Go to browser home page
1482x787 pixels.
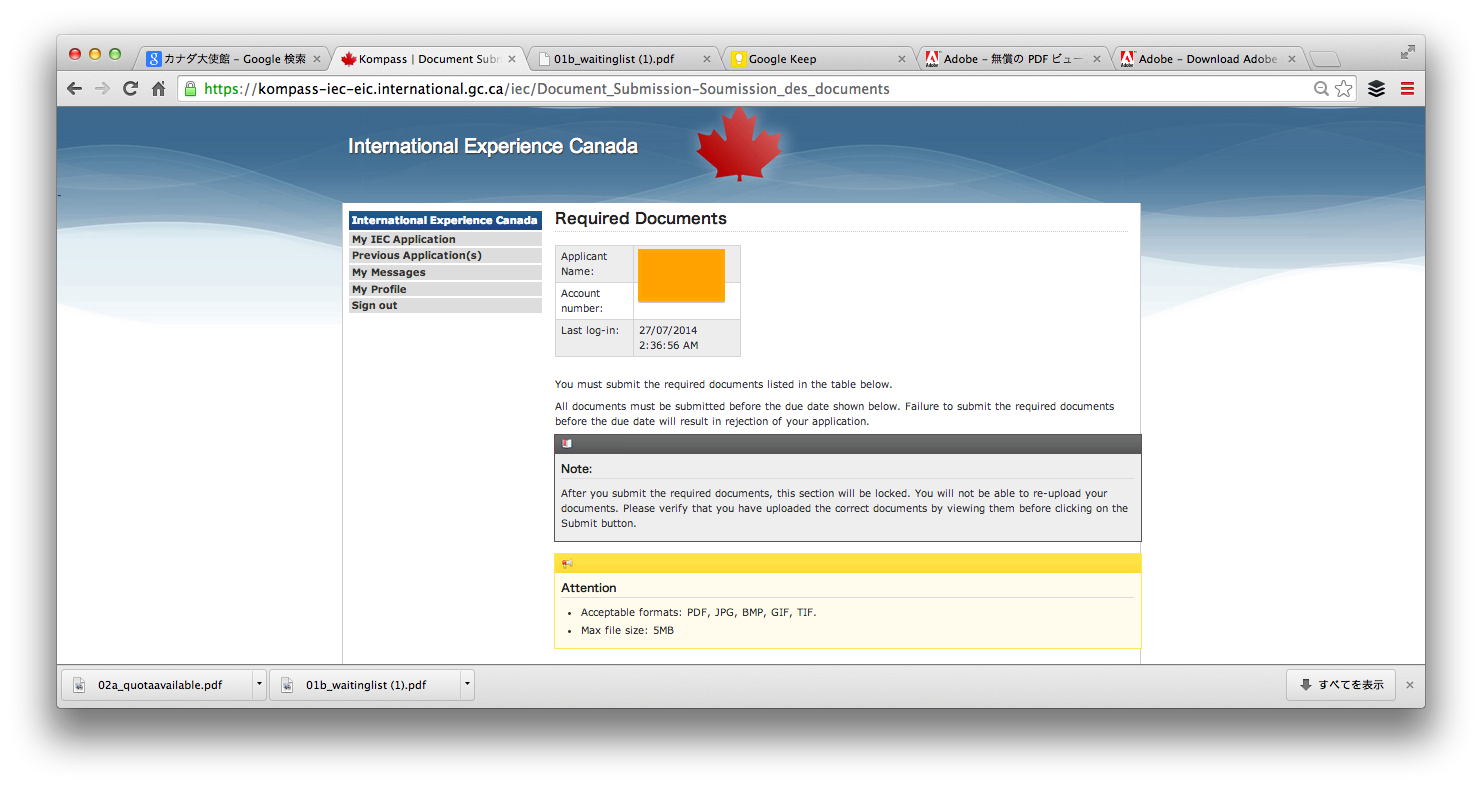158,89
